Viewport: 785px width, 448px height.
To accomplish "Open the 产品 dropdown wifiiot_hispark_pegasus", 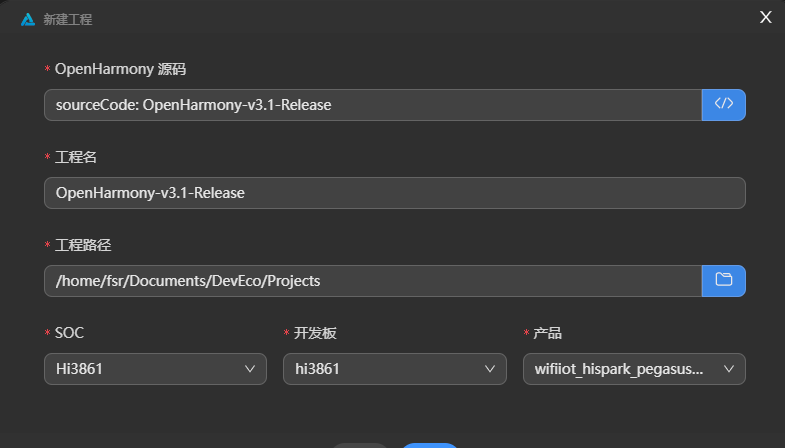I will (634, 369).
